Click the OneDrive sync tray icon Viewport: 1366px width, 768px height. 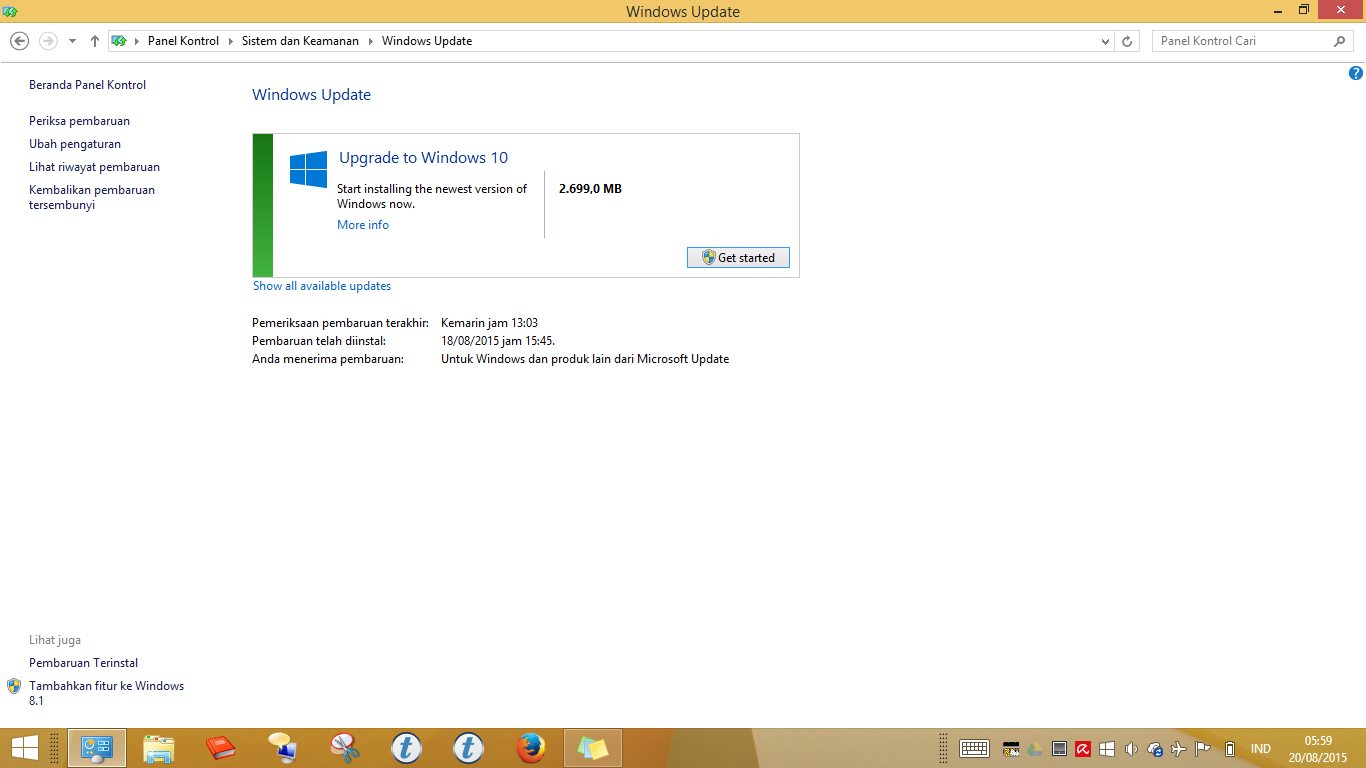tap(1155, 749)
